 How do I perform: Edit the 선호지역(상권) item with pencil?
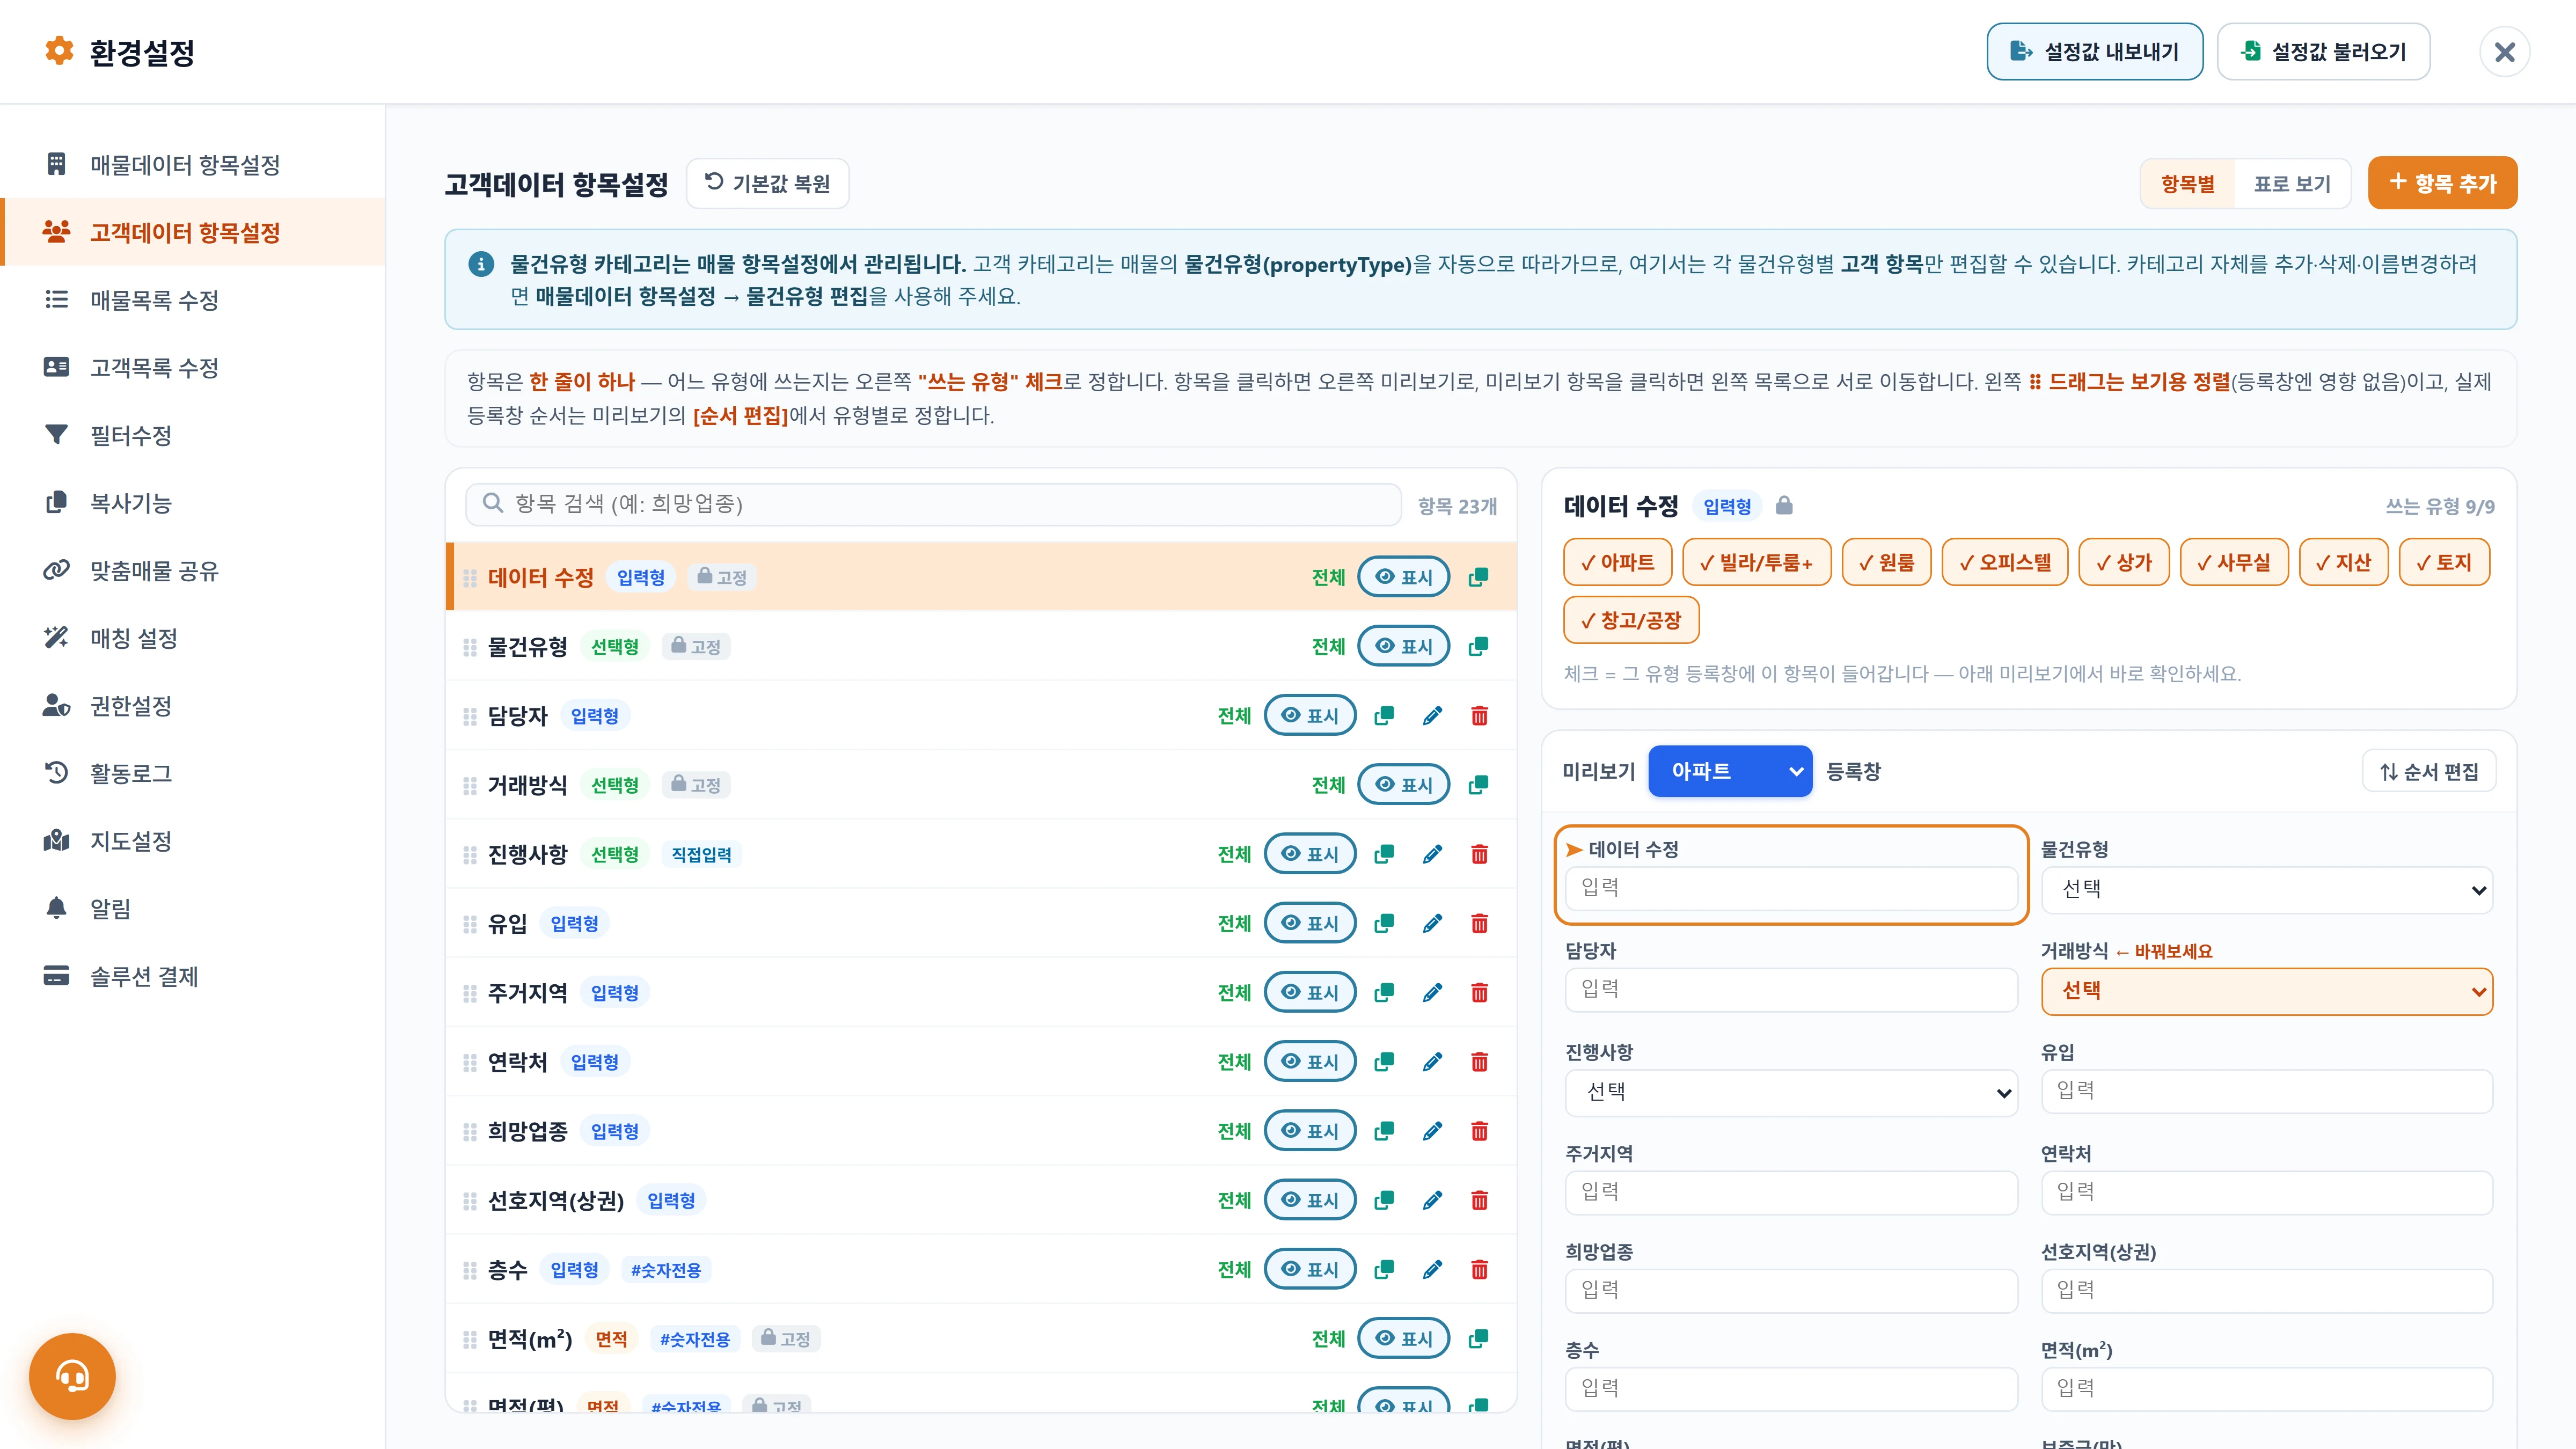pos(1432,1200)
